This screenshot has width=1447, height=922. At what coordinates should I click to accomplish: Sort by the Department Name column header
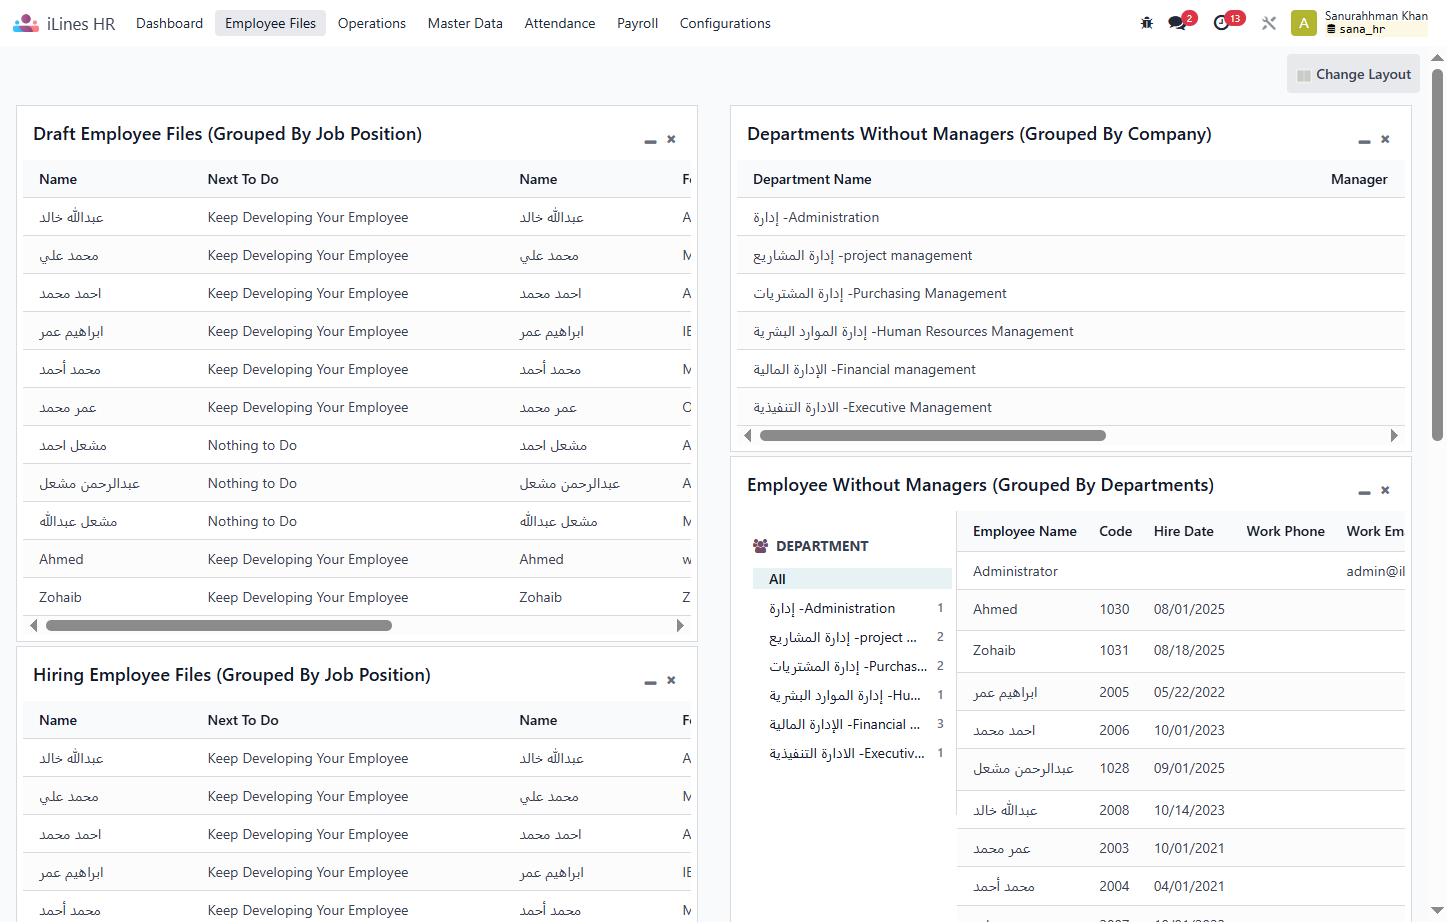pyautogui.click(x=812, y=179)
